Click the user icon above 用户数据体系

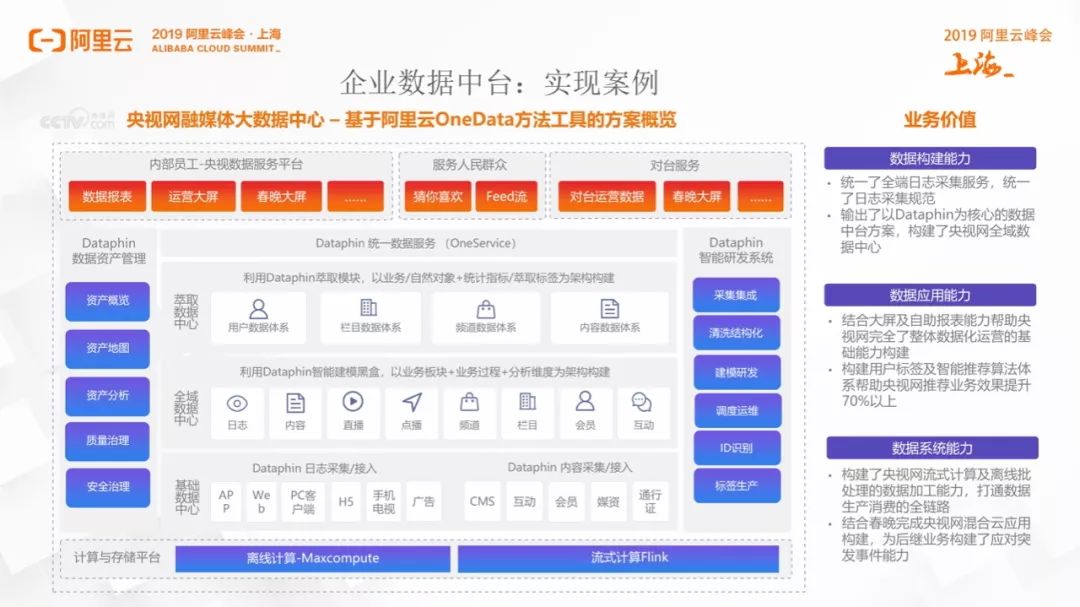pyautogui.click(x=258, y=308)
